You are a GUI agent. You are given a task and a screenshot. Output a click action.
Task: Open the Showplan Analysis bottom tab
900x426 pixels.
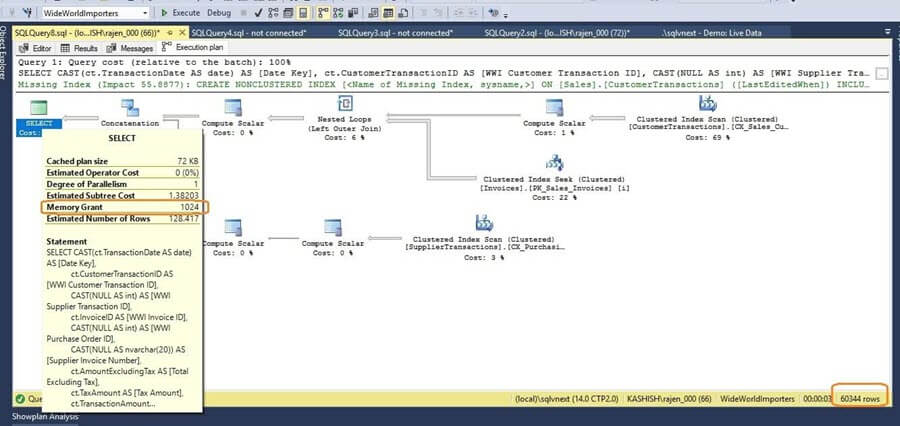(45, 417)
